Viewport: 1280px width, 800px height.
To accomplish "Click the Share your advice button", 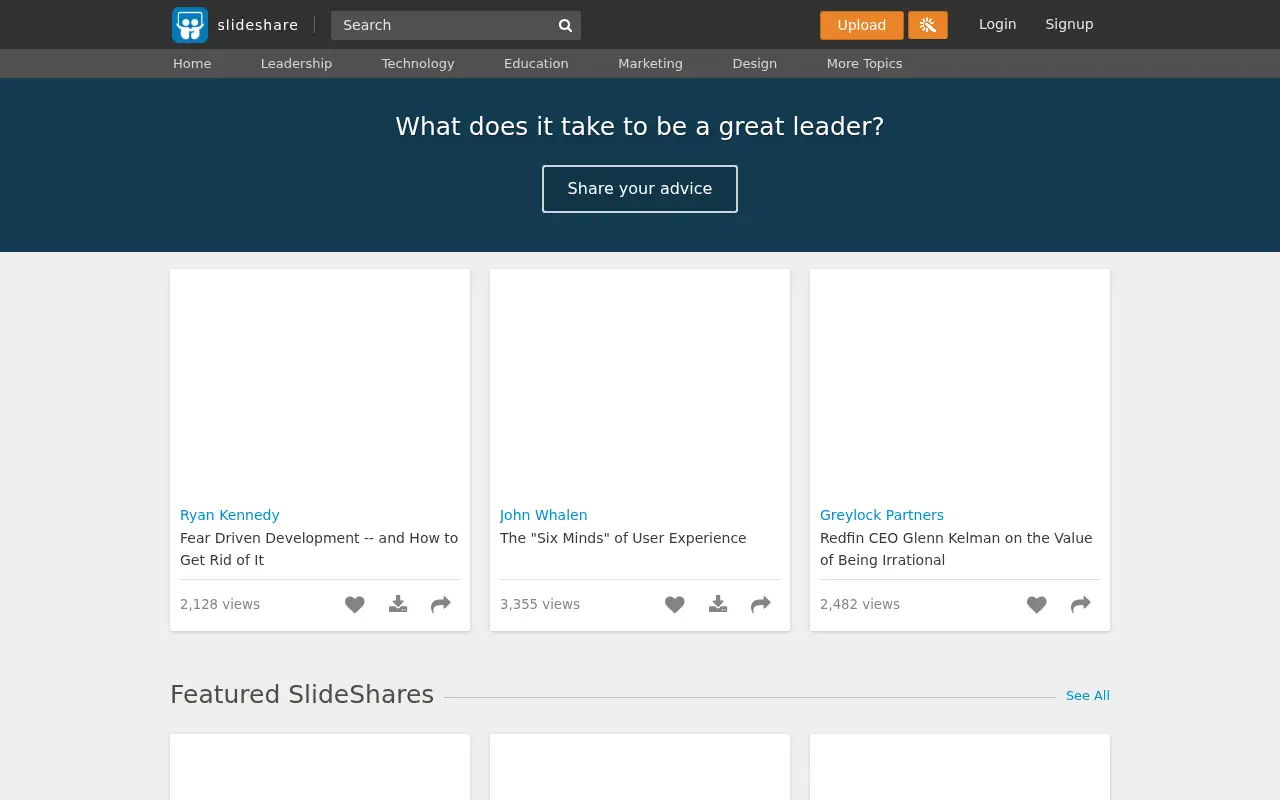I will click(x=640, y=189).
